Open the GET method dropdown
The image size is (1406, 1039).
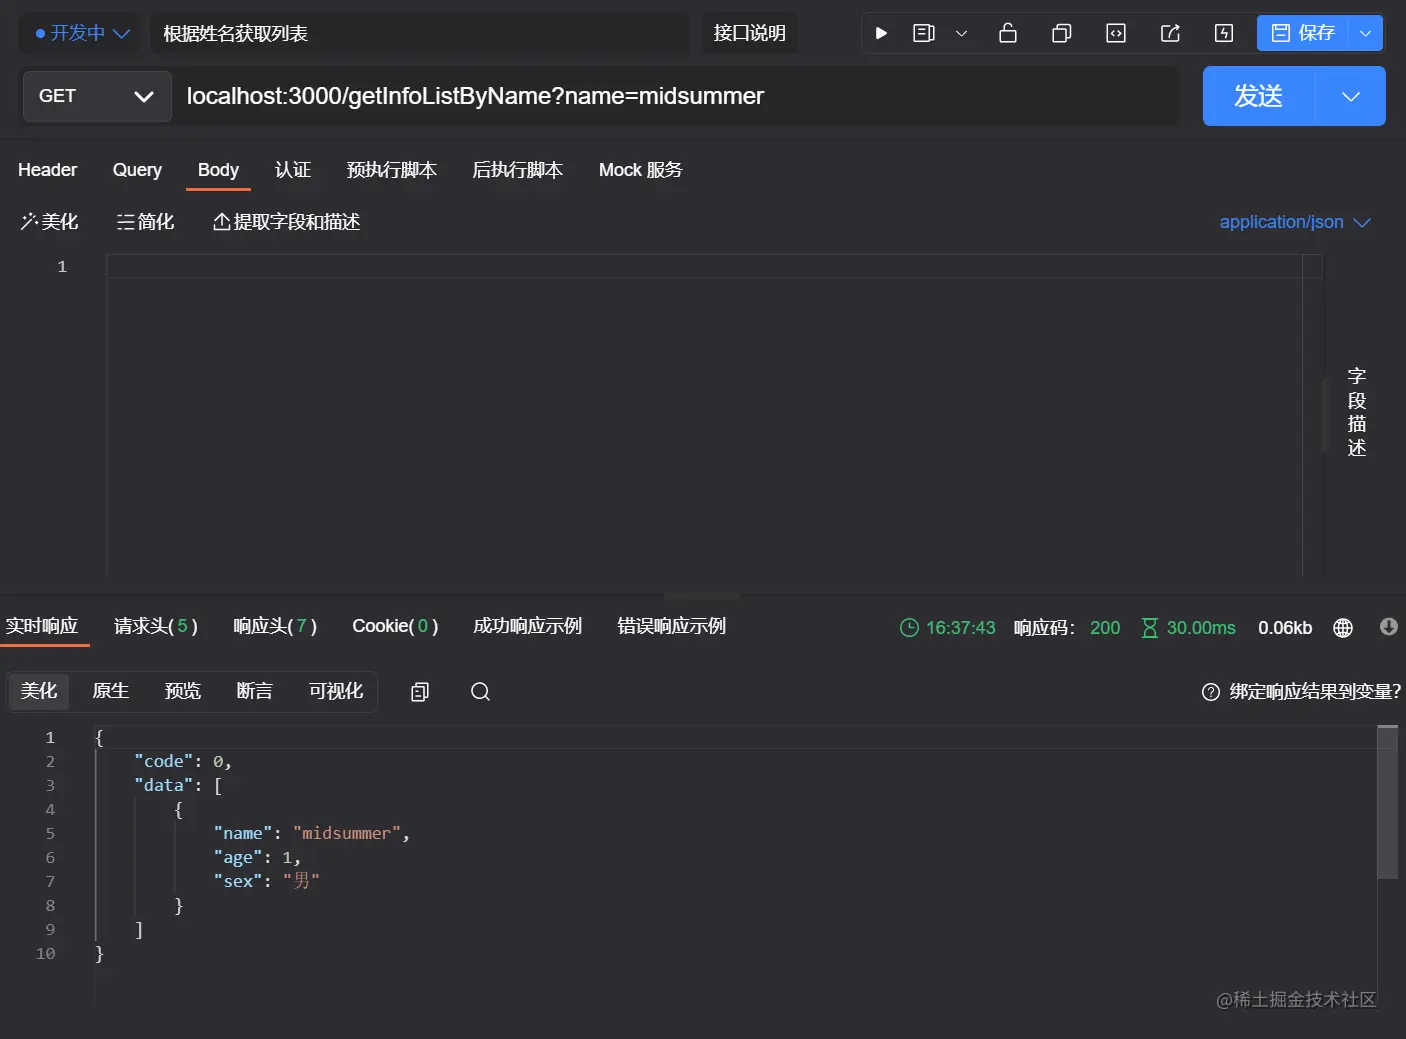pyautogui.click(x=96, y=96)
